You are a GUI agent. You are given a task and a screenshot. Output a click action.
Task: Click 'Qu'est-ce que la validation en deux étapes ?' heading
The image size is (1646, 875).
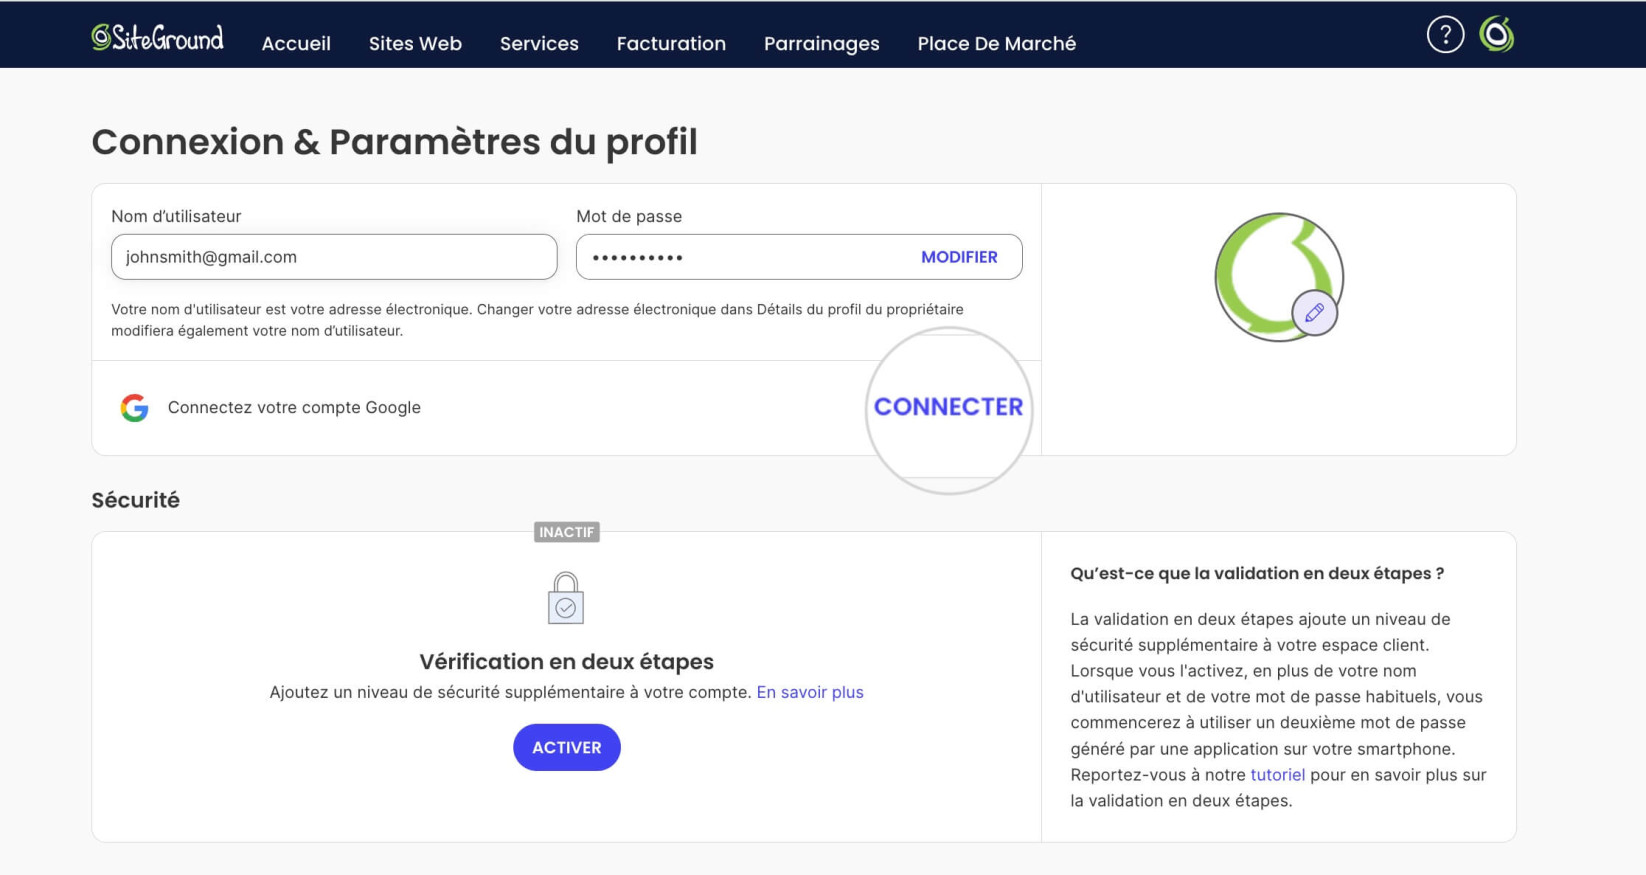pyautogui.click(x=1257, y=573)
